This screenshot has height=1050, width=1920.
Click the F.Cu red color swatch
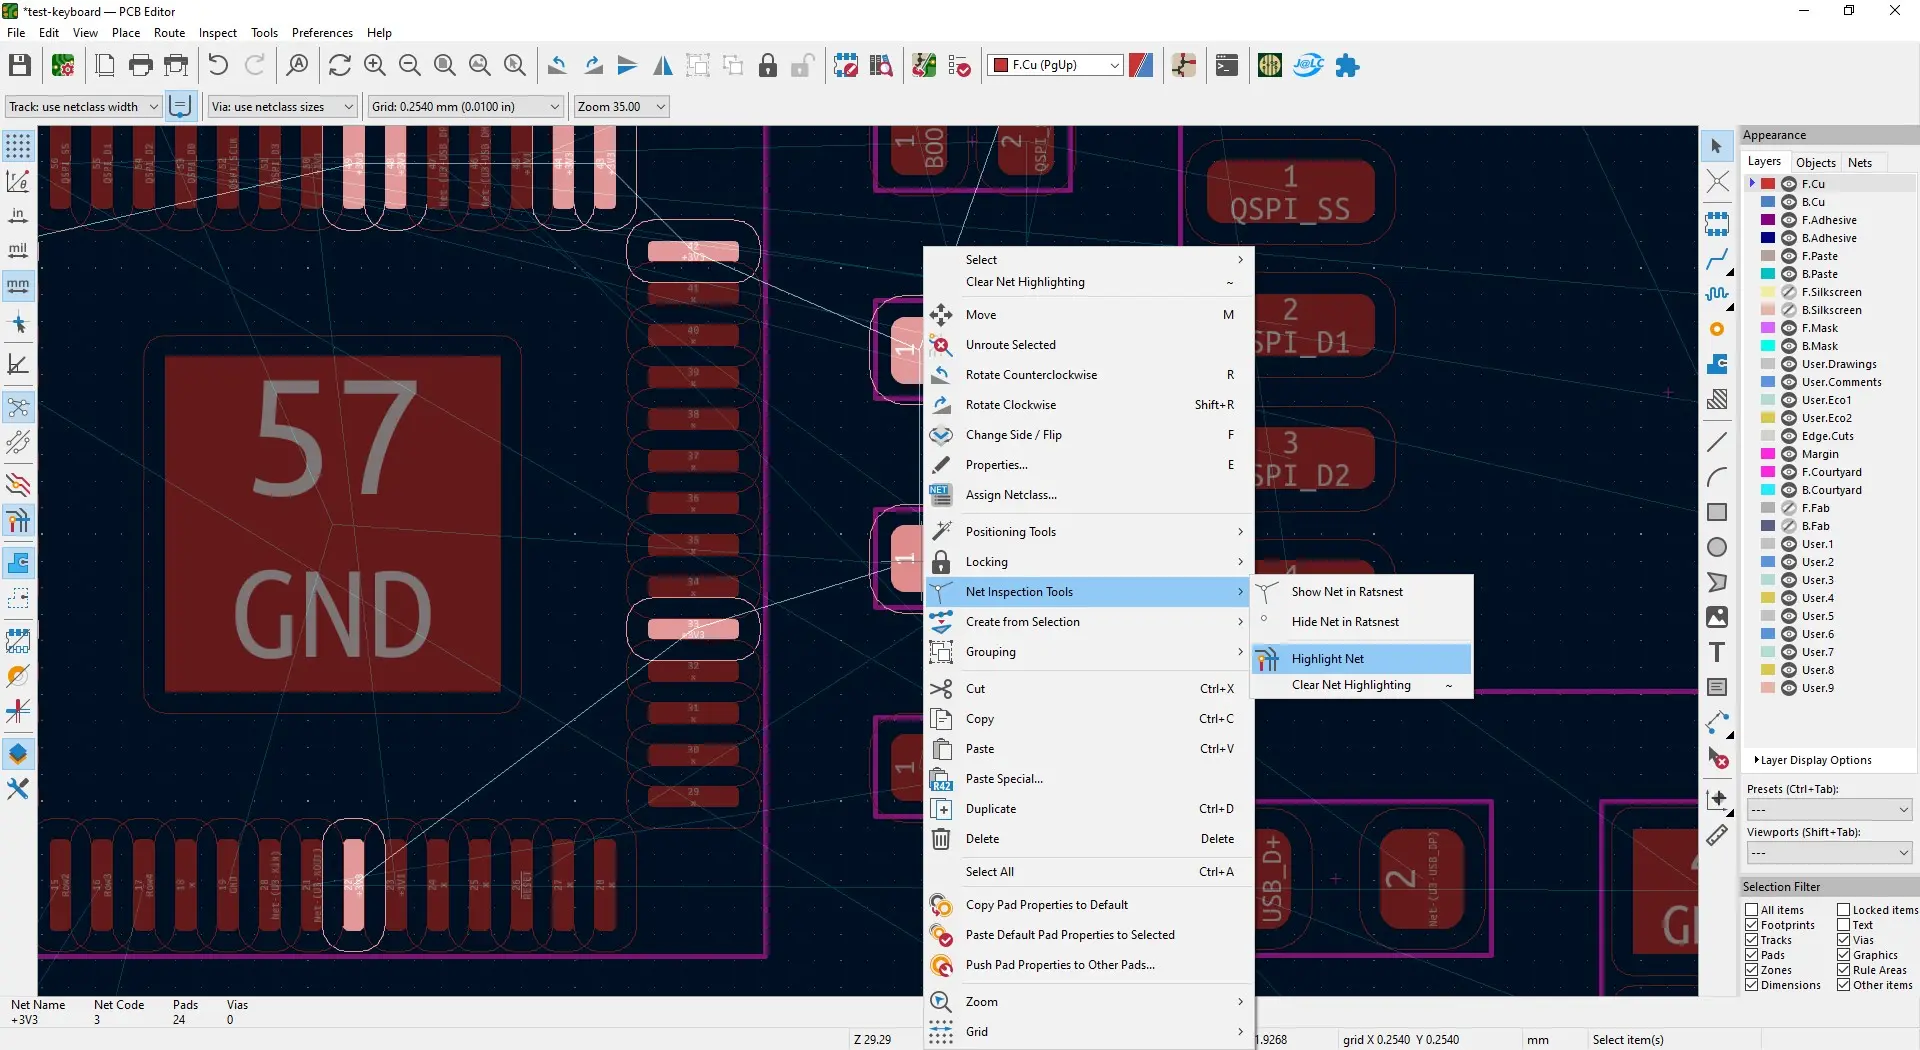pos(1768,184)
